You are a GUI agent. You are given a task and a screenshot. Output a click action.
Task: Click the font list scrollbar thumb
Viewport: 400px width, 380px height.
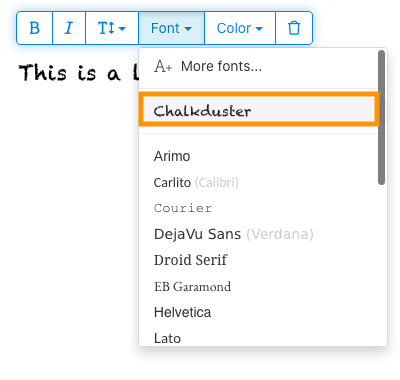382,117
